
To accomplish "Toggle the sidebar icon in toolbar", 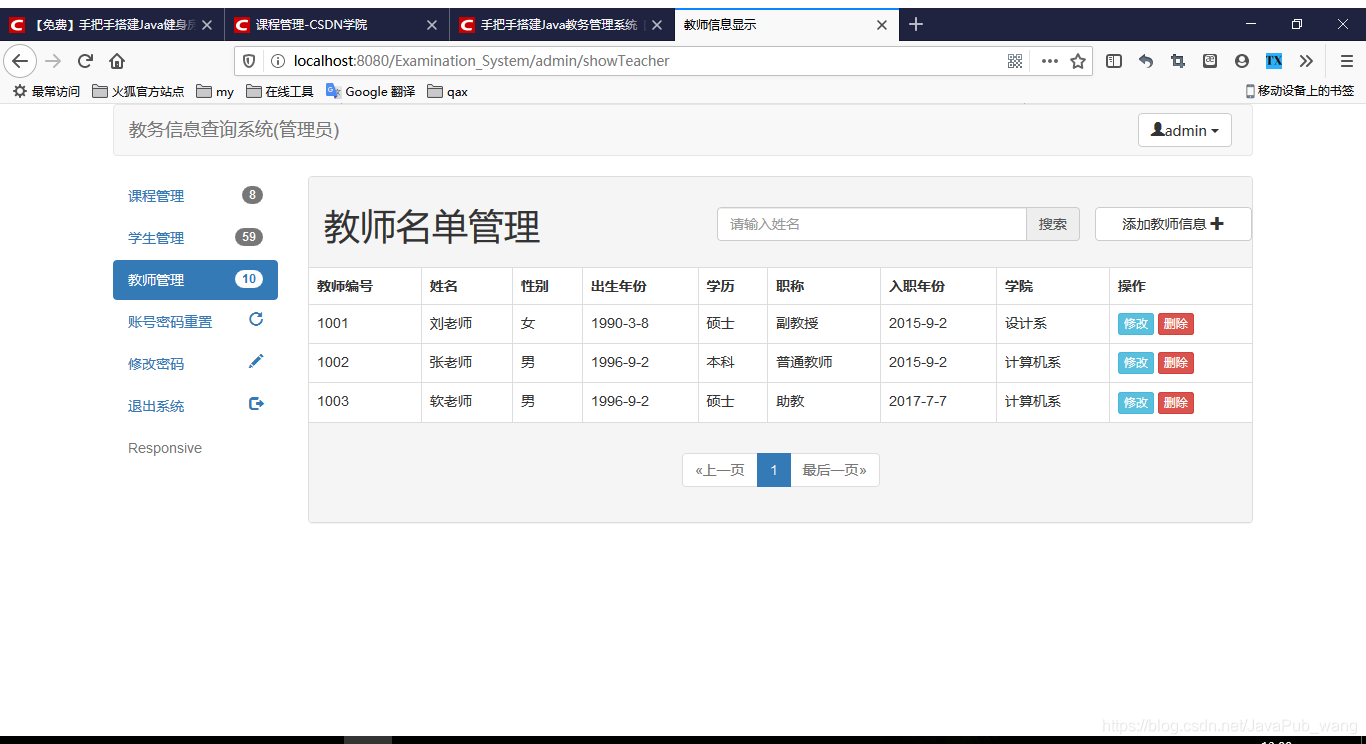I will click(1114, 61).
